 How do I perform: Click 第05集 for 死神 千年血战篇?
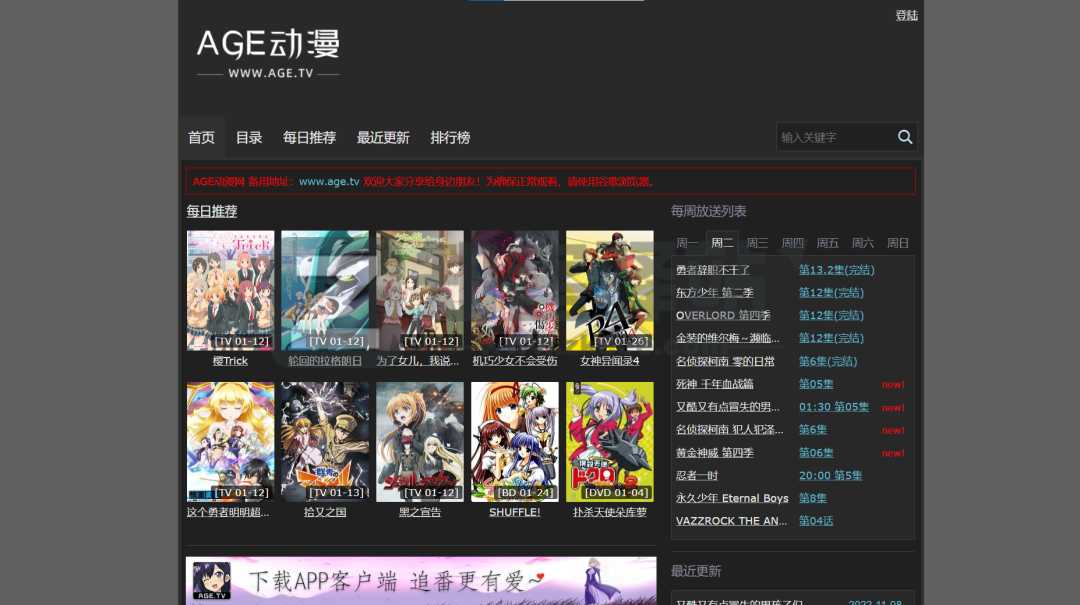click(x=814, y=383)
